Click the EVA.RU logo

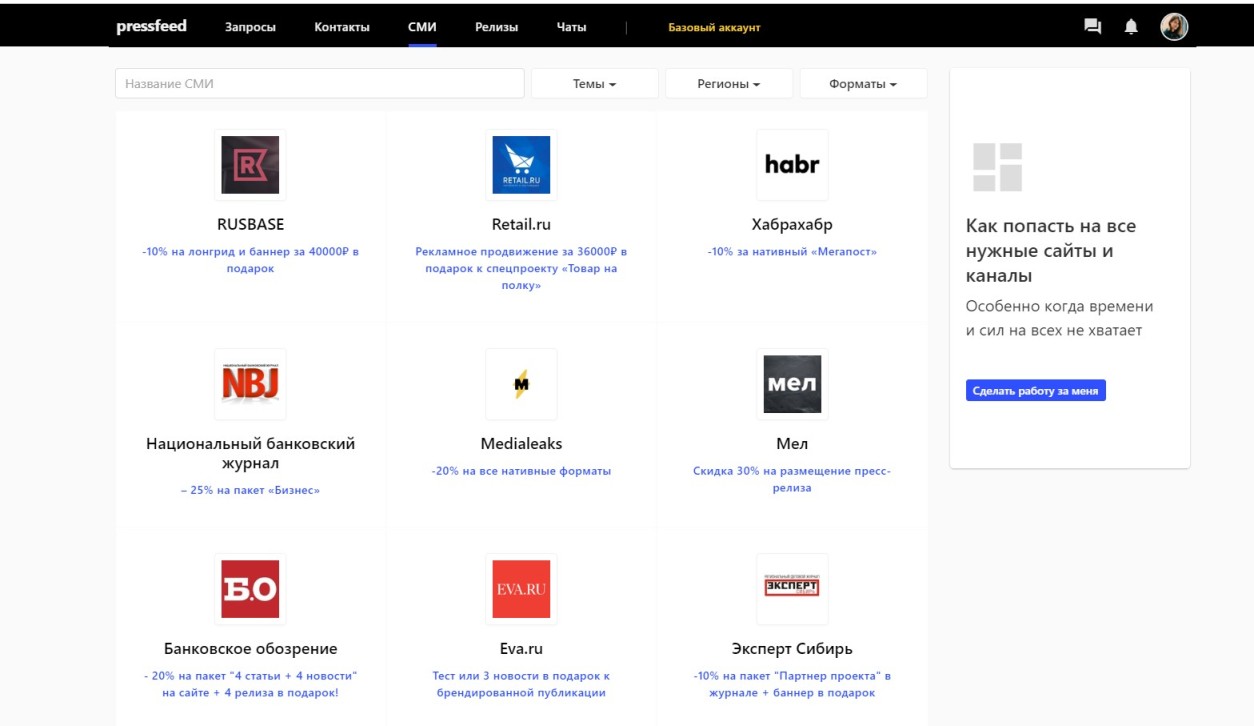click(521, 589)
